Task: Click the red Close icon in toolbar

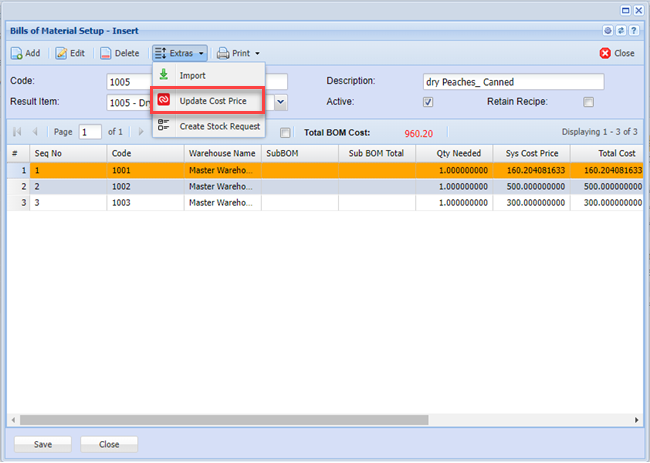Action: (x=605, y=53)
